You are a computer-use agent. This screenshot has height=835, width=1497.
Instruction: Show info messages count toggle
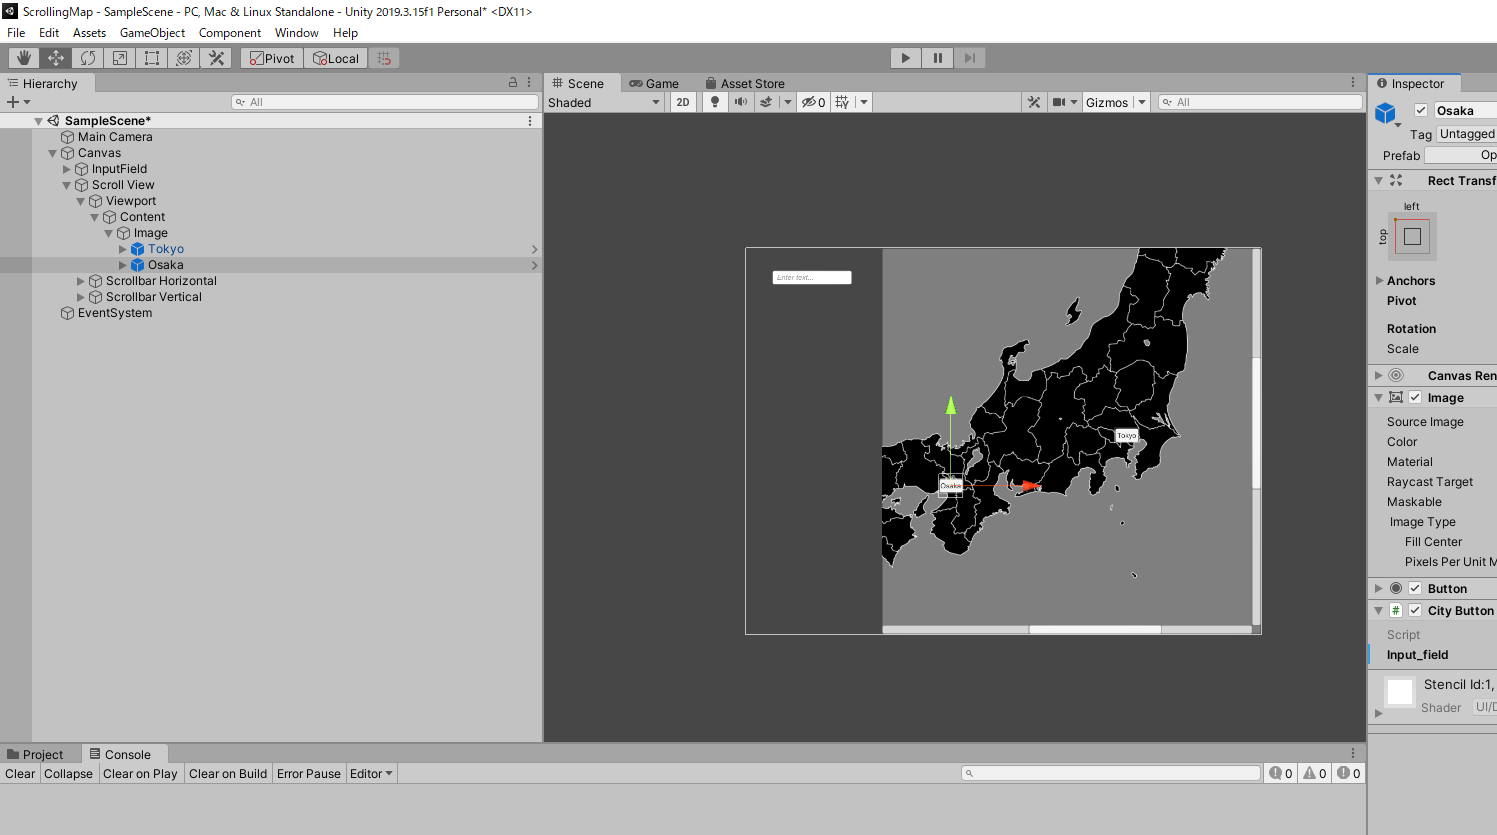tap(1281, 773)
